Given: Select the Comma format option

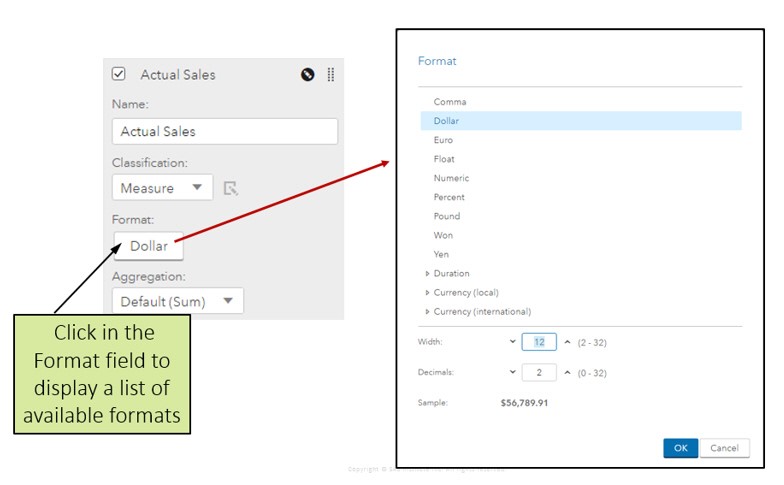Looking at the screenshot, I should tap(450, 102).
